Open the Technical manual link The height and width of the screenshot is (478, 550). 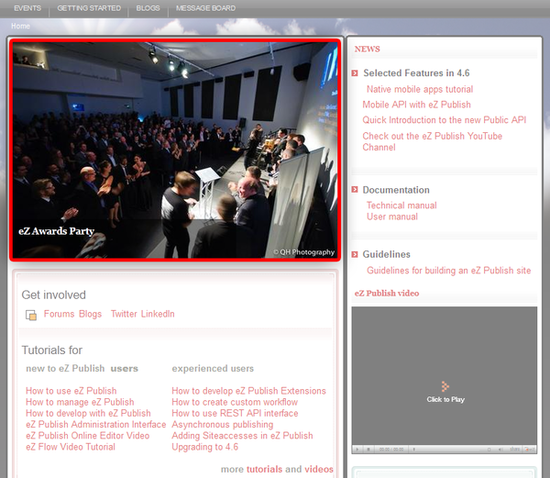pyautogui.click(x=402, y=205)
